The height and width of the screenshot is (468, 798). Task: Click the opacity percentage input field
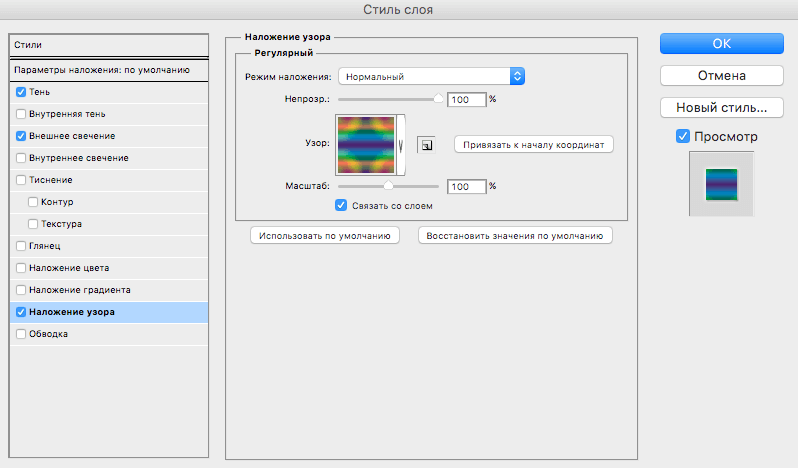(466, 100)
